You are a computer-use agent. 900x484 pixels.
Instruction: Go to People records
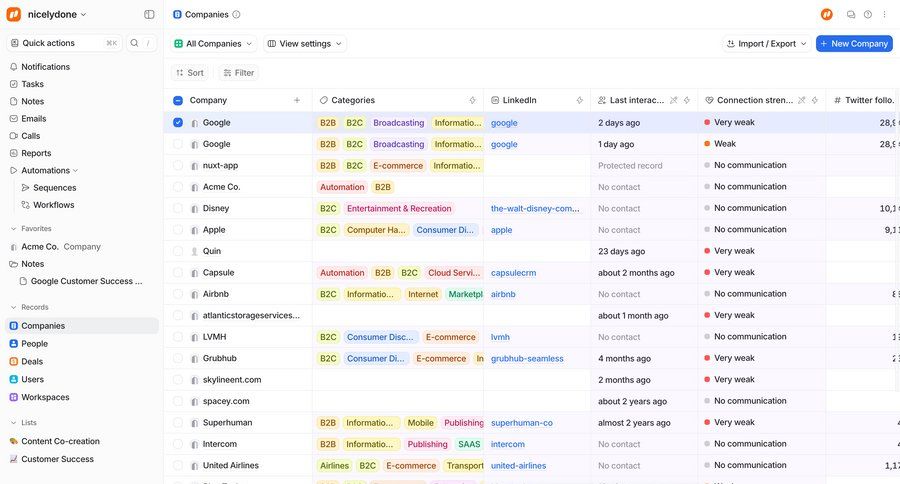click(80, 343)
